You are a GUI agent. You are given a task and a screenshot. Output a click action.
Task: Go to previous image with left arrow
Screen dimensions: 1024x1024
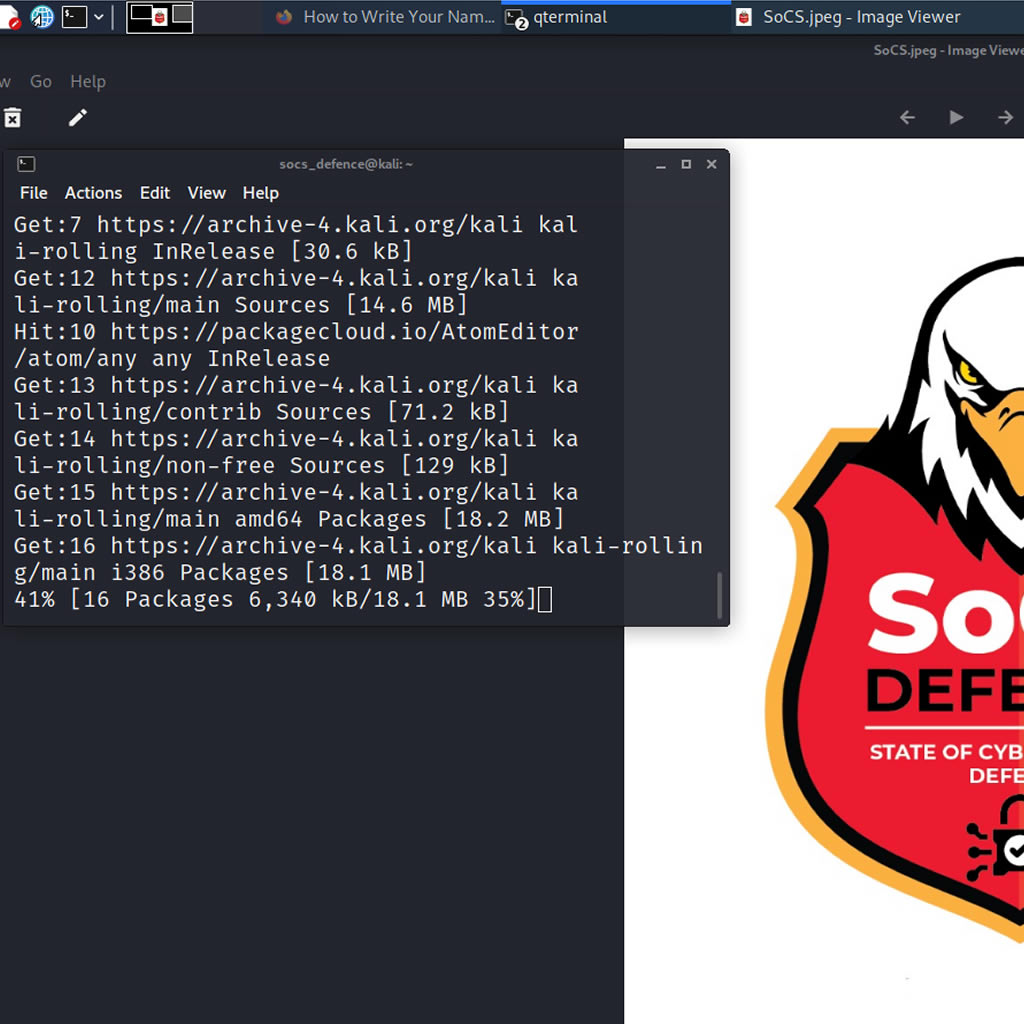907,118
